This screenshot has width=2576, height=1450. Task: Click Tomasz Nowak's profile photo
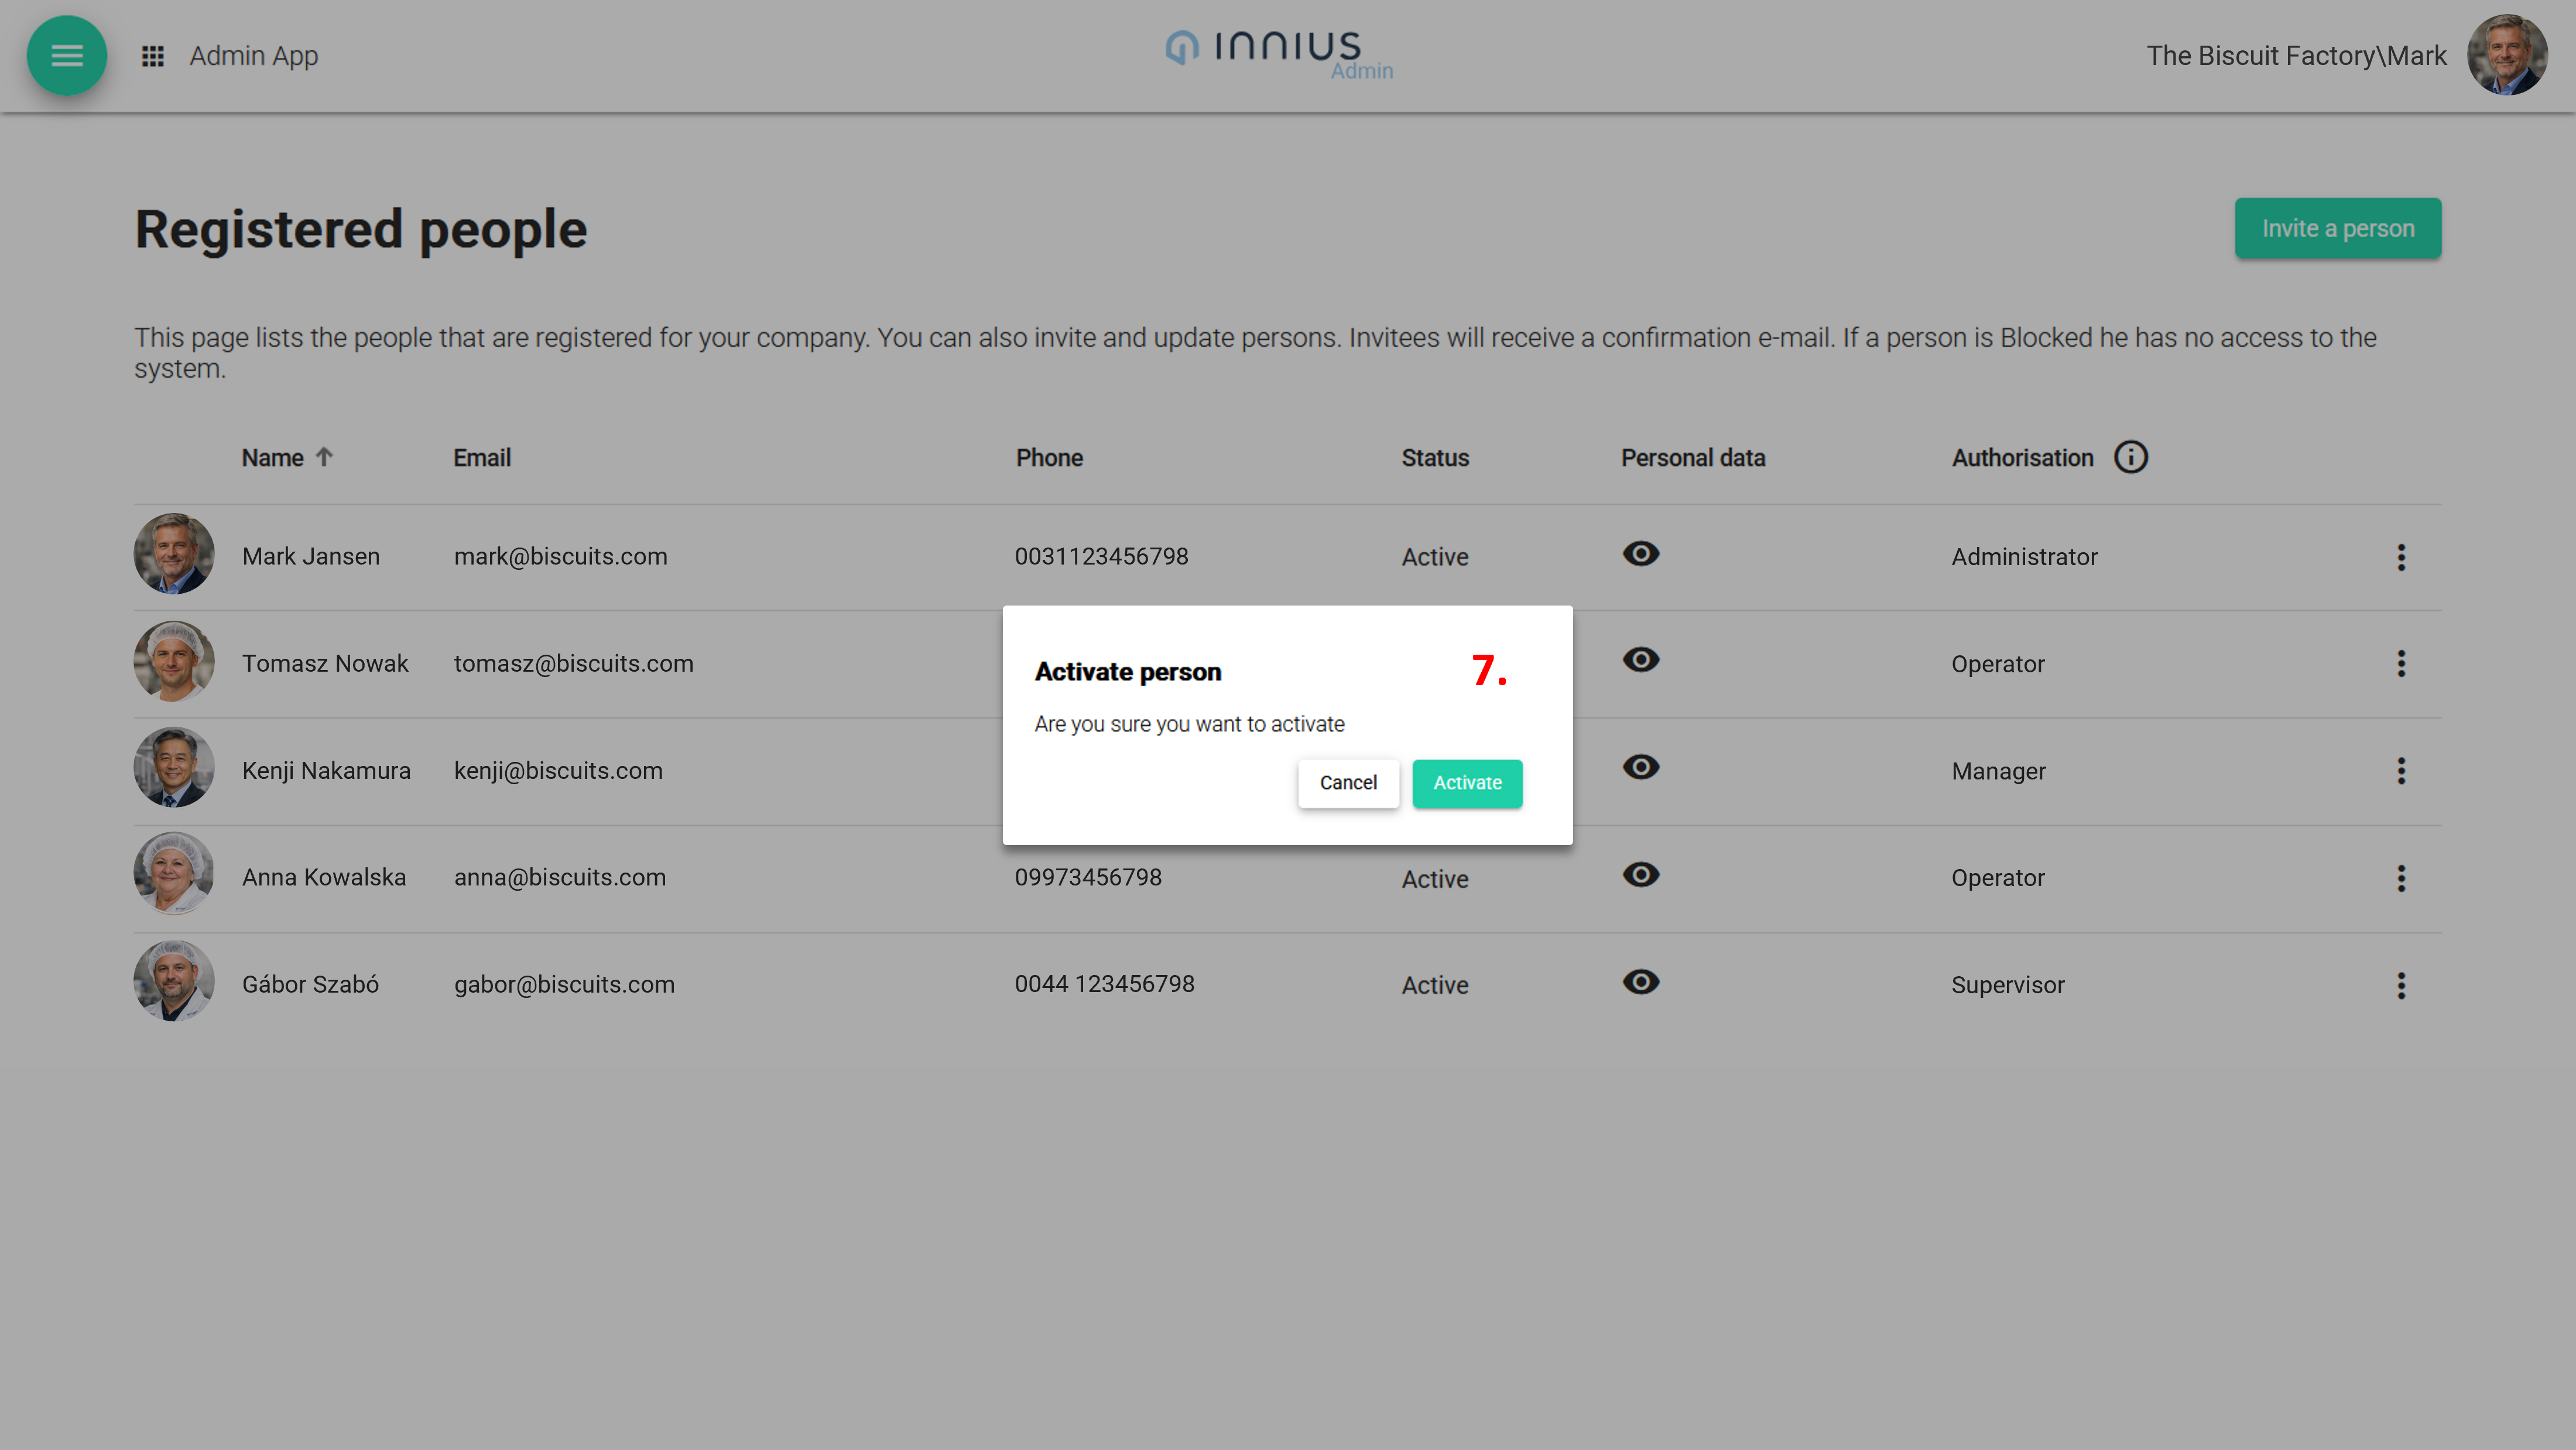(174, 662)
